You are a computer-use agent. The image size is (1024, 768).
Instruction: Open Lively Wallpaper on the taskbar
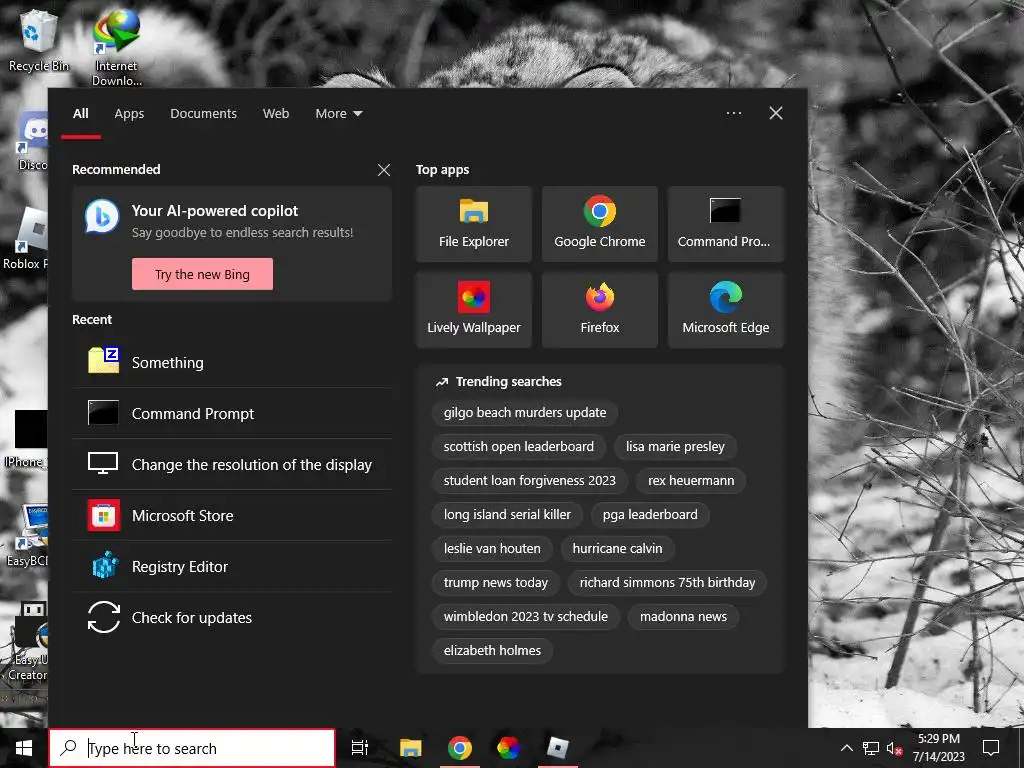pos(508,748)
